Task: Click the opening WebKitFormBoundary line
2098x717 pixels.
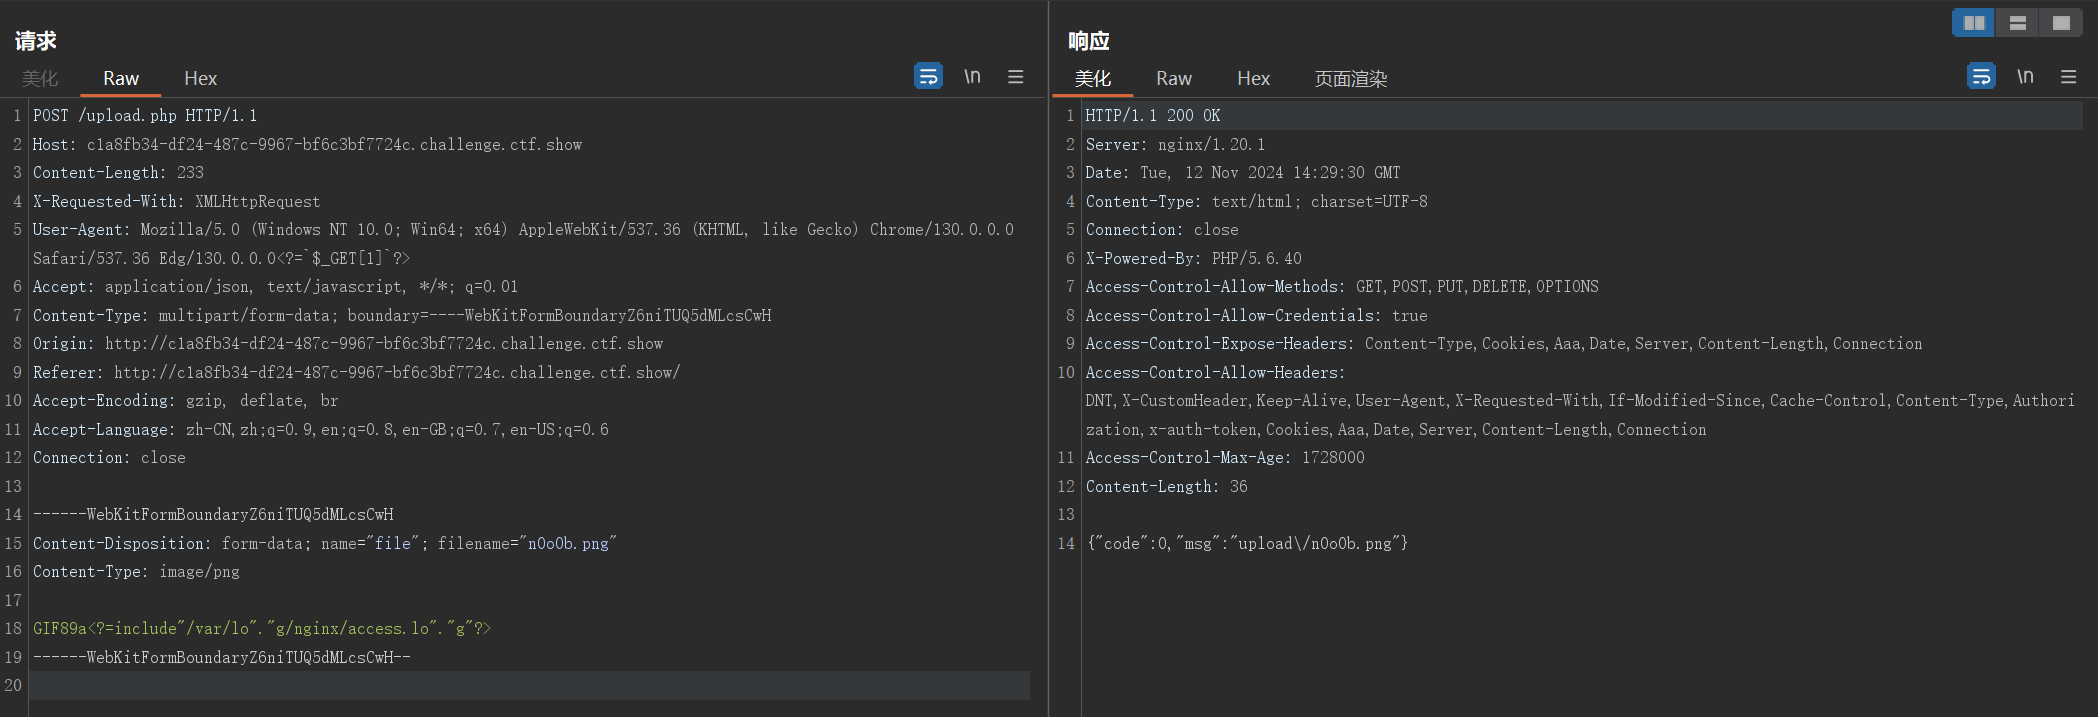Action: [213, 514]
